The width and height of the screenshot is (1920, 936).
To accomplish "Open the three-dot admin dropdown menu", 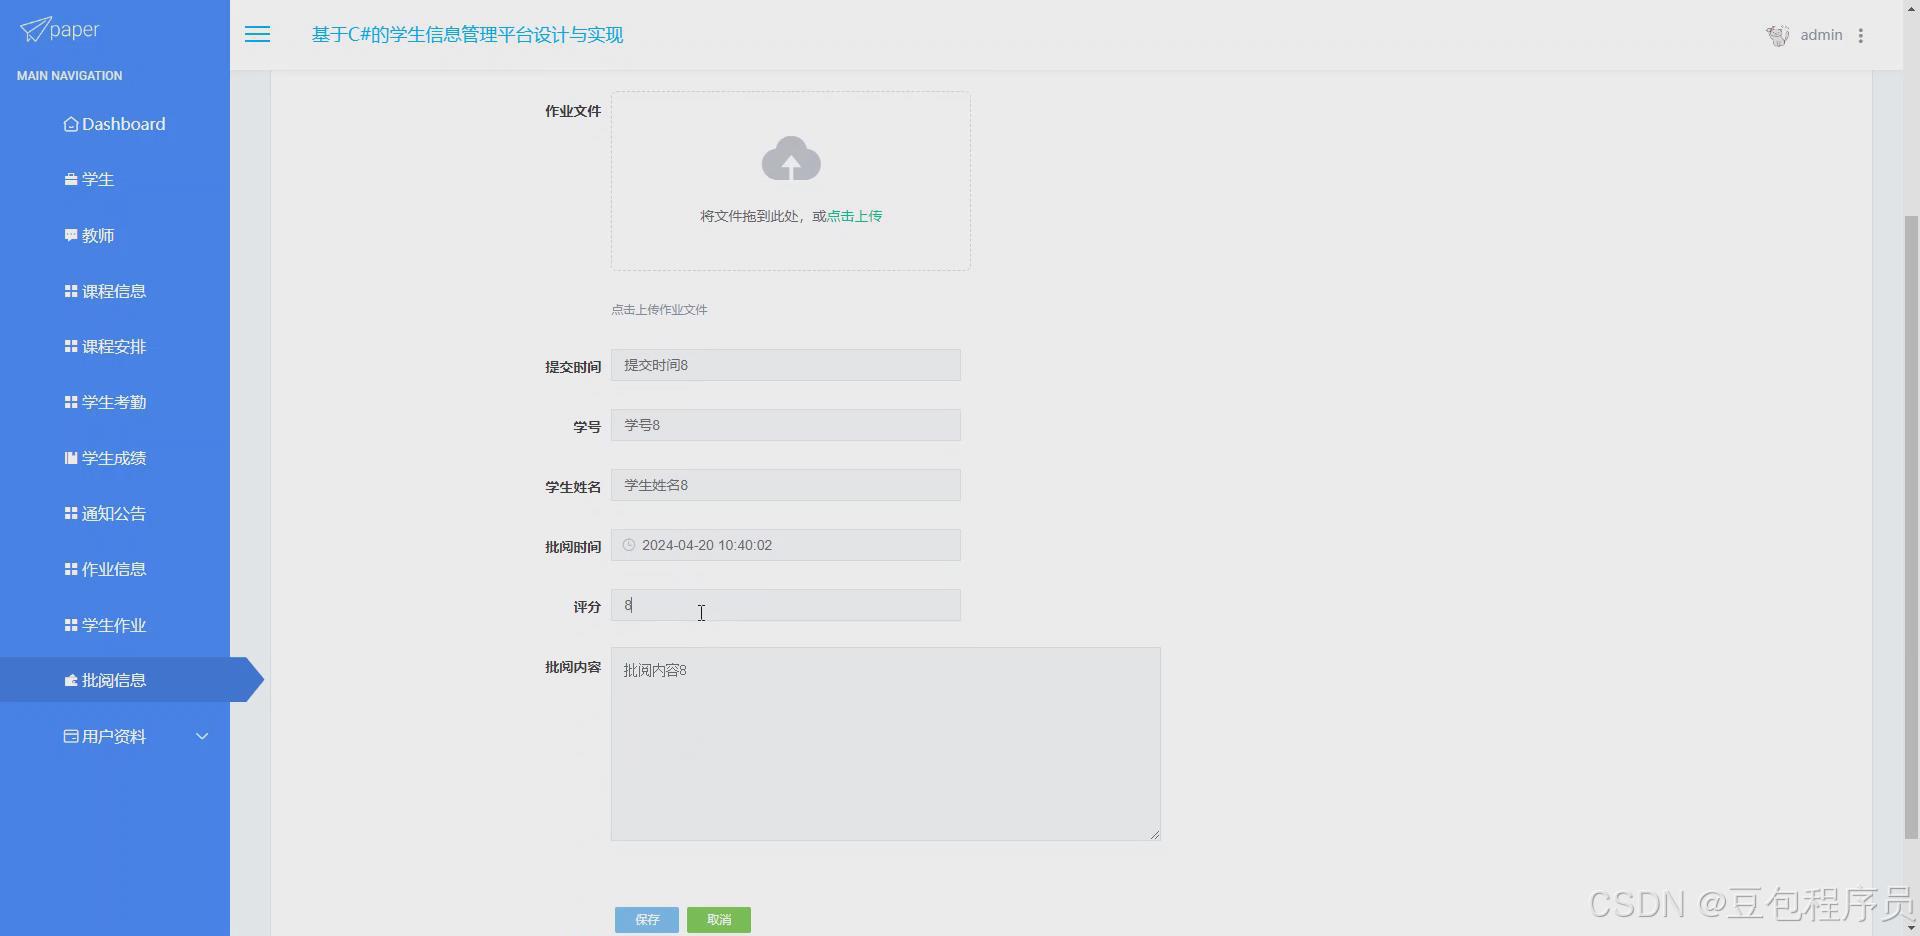I will pos(1862,35).
